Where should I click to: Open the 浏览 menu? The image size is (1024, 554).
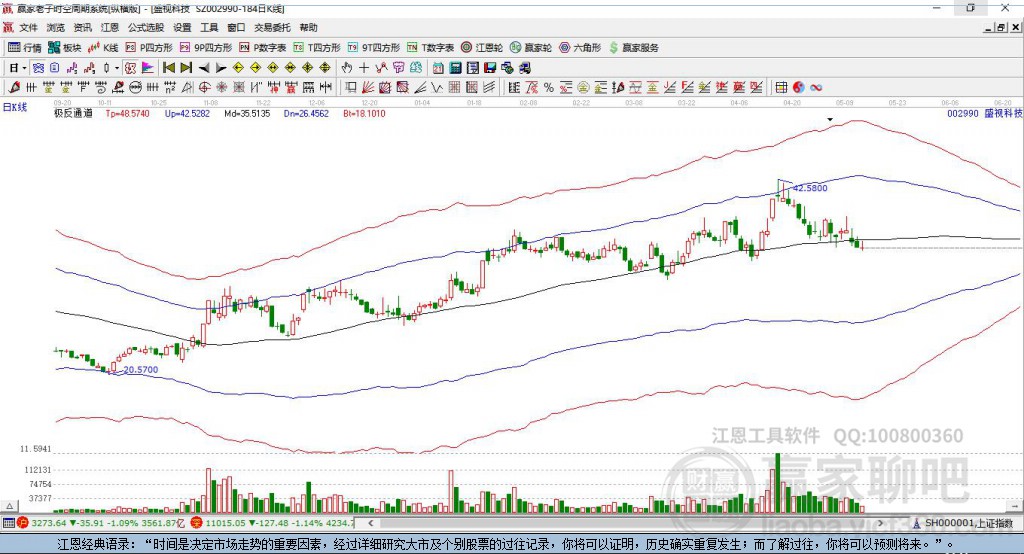[x=56, y=27]
